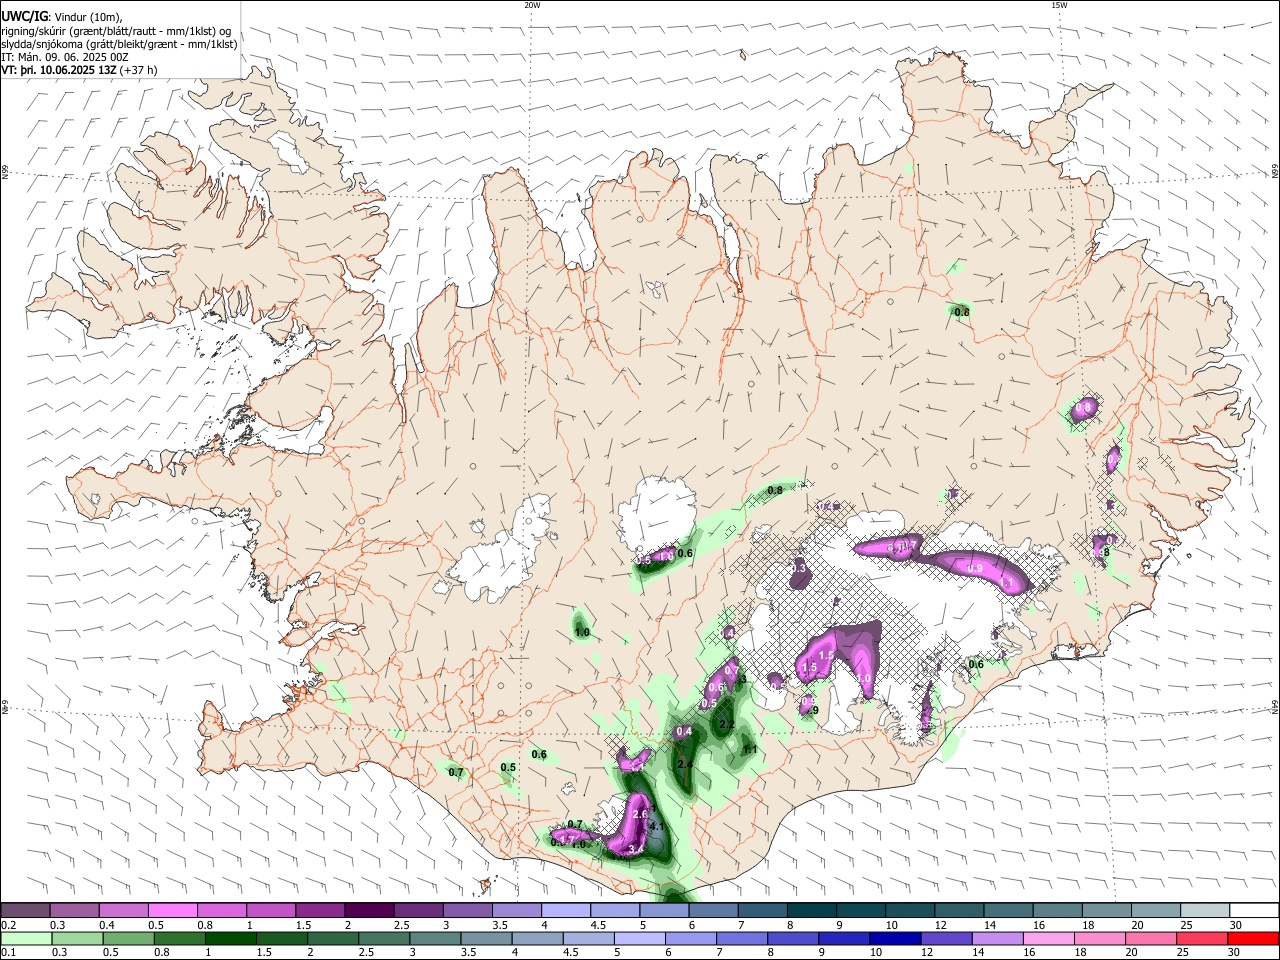
Task: Click the grey-purple snow swatch starting at 0.2
Action: (x=25, y=911)
